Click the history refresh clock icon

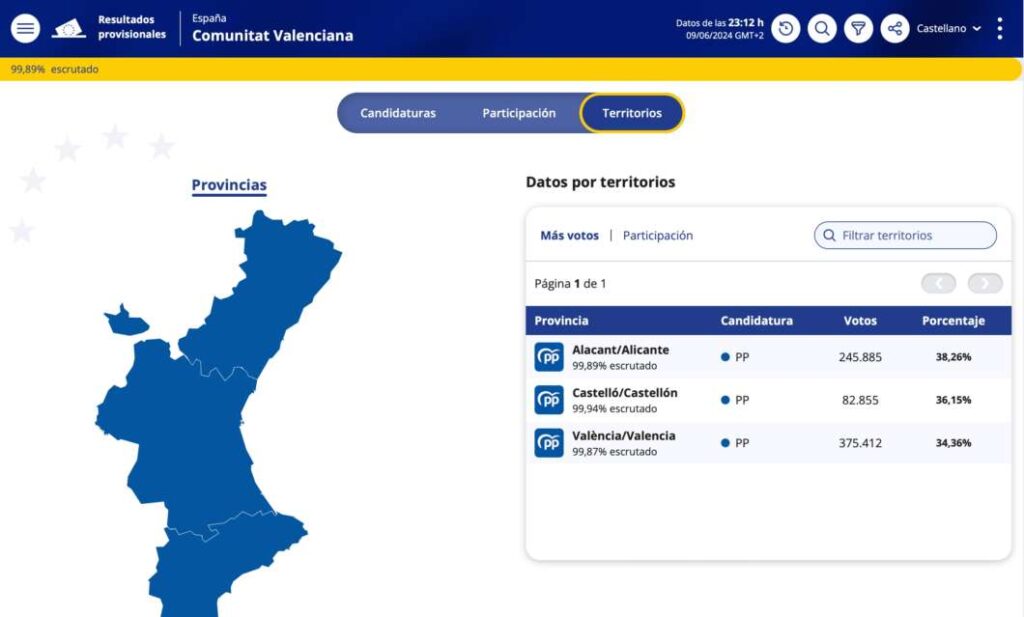tap(786, 28)
